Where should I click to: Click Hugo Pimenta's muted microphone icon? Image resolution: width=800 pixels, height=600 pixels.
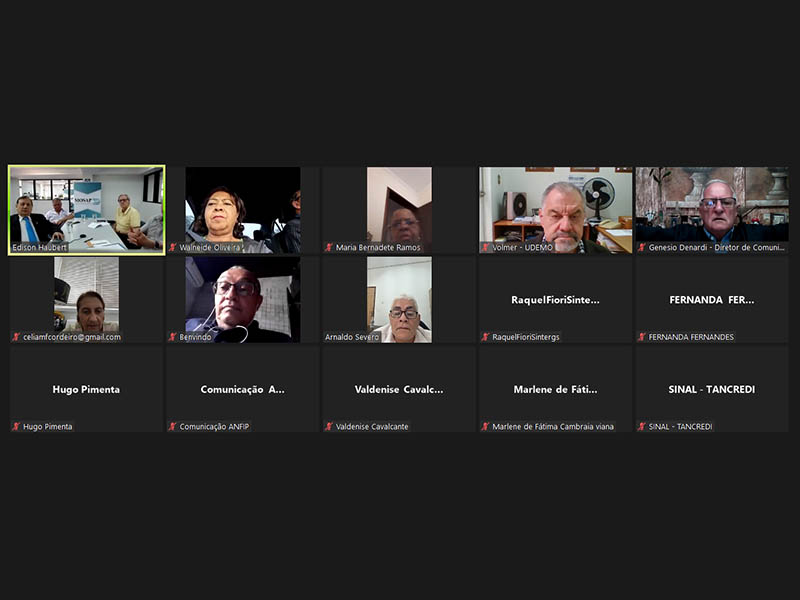(x=16, y=426)
